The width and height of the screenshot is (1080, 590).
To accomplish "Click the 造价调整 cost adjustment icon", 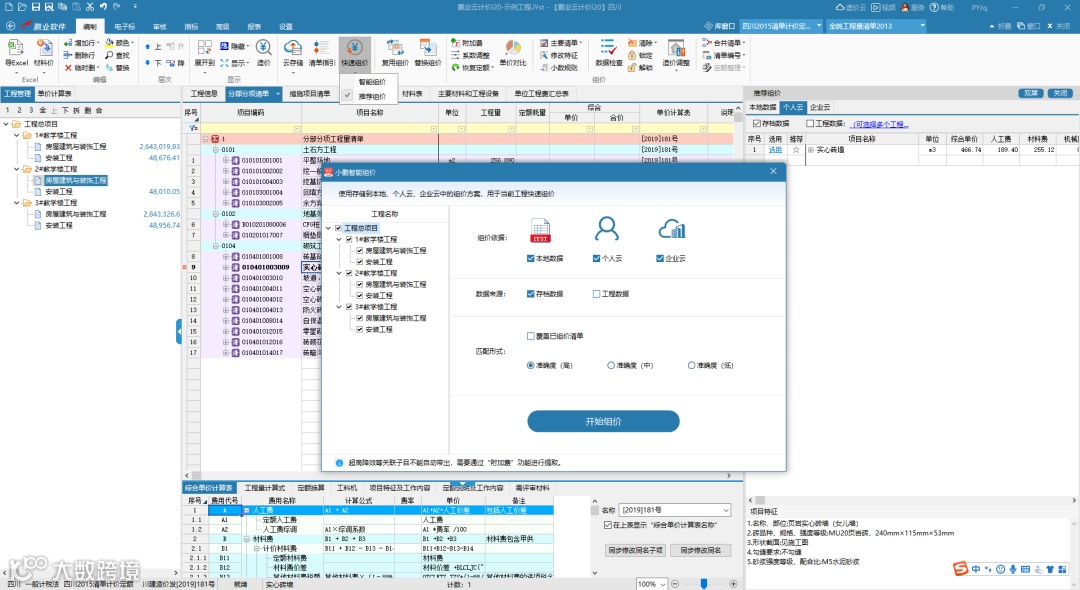I will tap(676, 47).
